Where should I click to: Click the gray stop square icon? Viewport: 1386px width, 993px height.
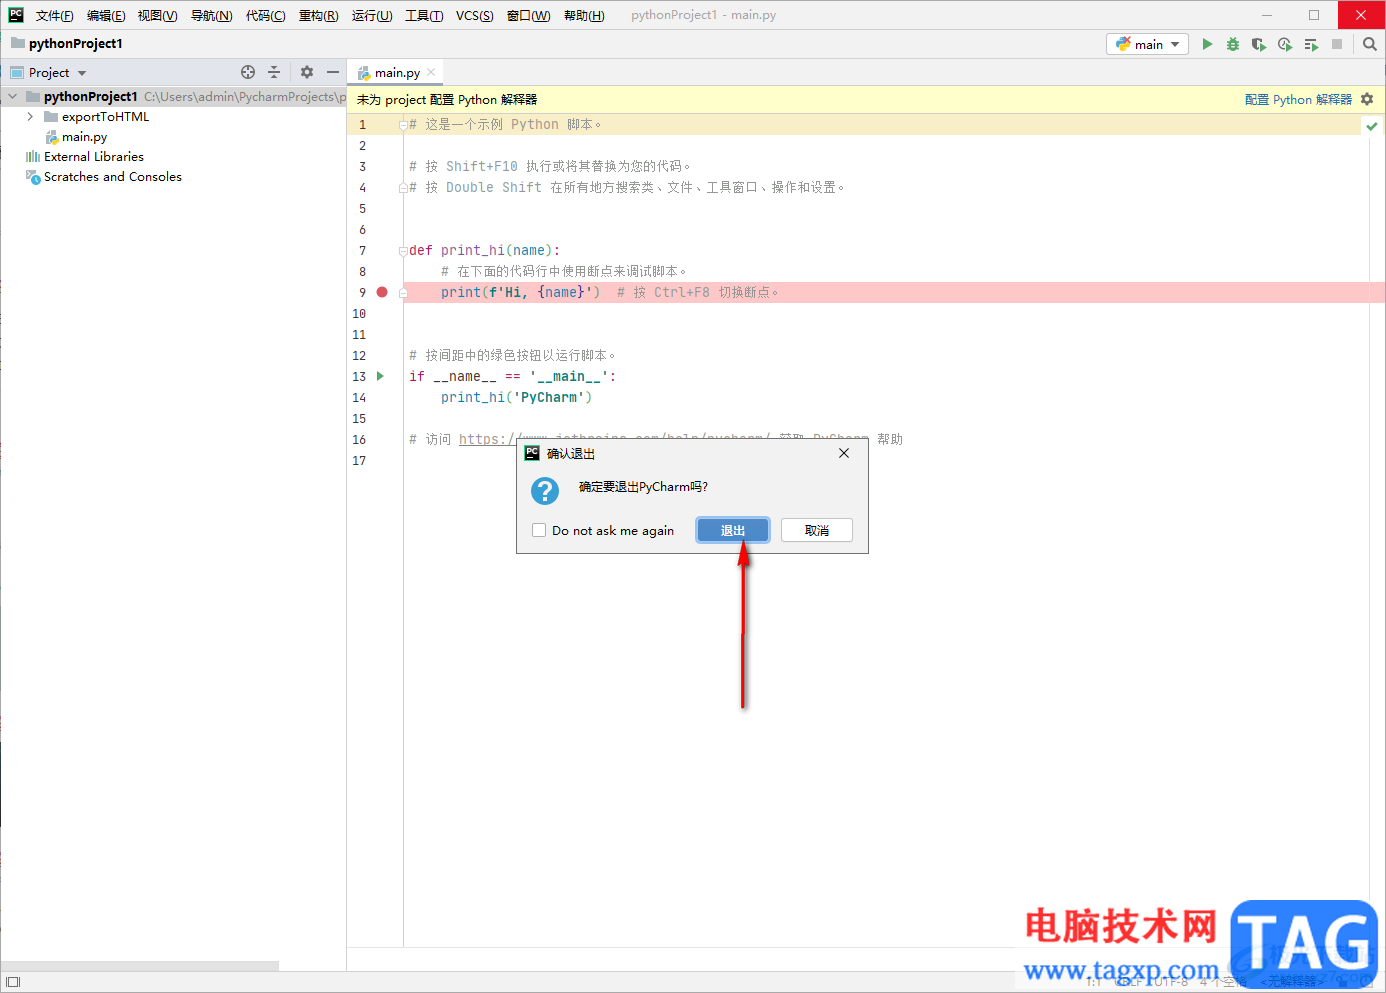[x=1337, y=44]
